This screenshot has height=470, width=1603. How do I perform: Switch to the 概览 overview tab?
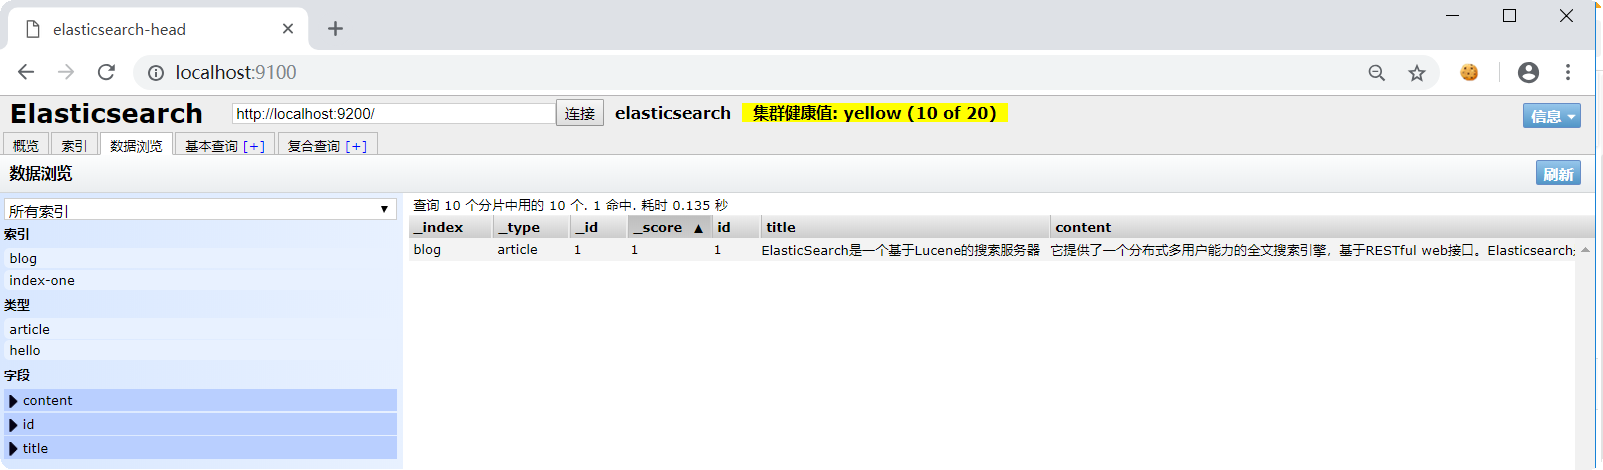point(26,145)
